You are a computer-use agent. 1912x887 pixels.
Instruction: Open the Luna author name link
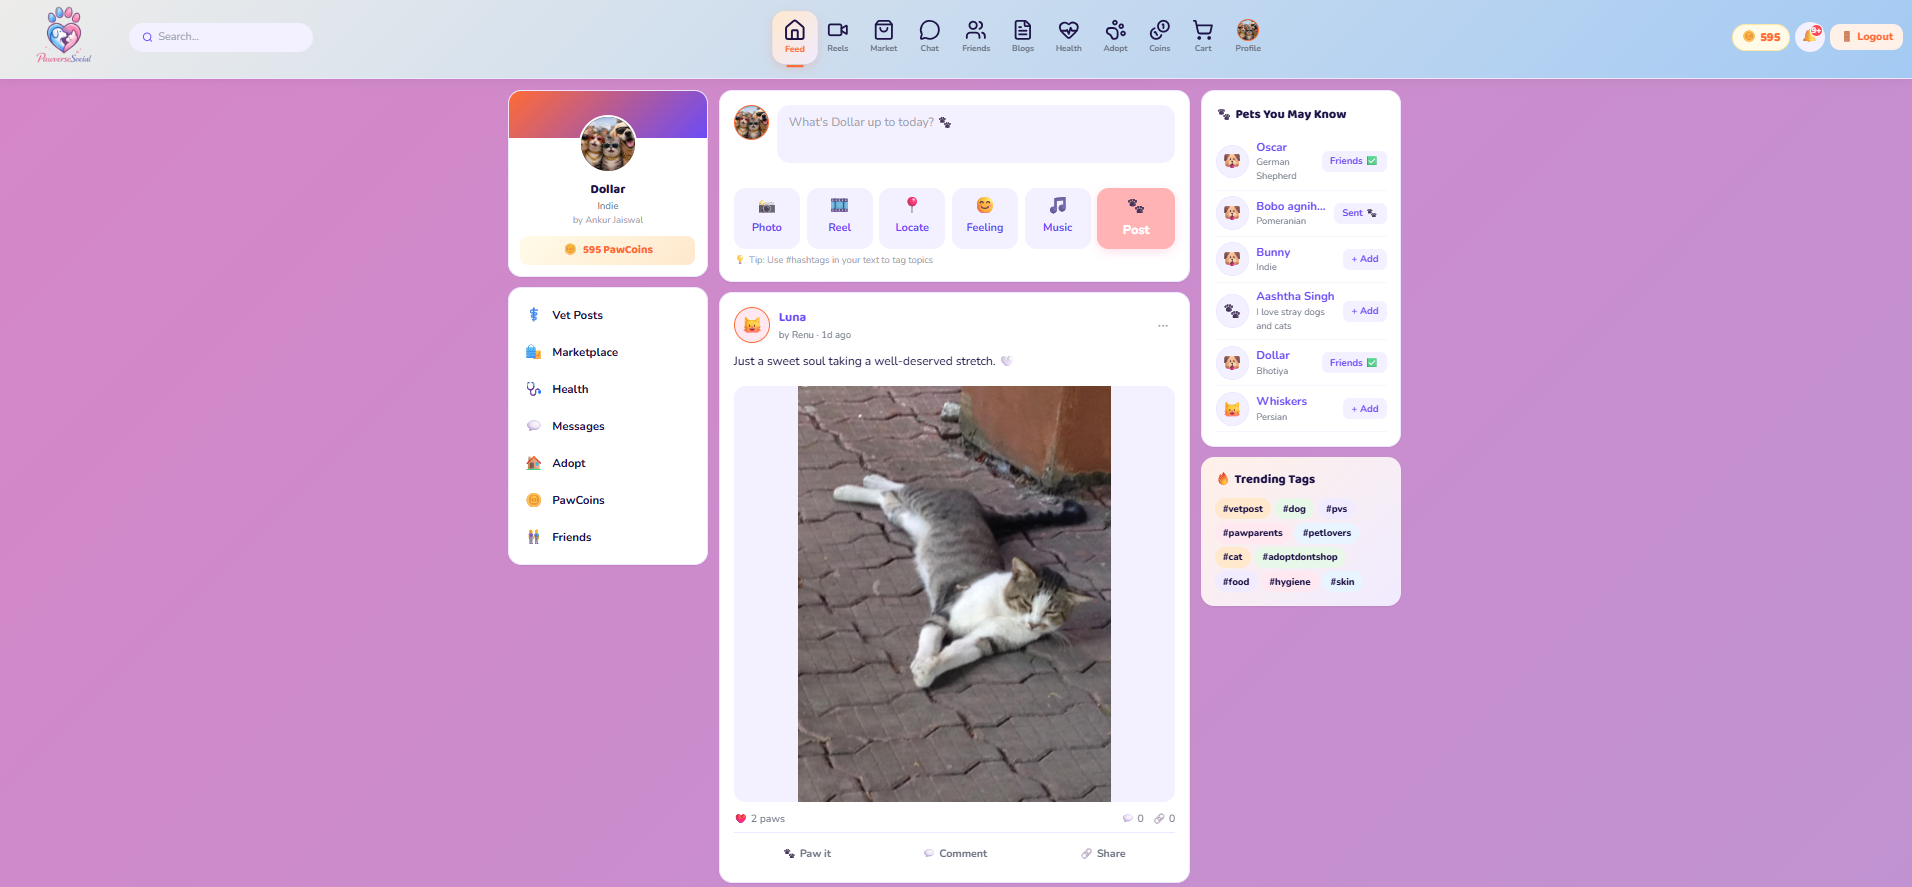(792, 317)
